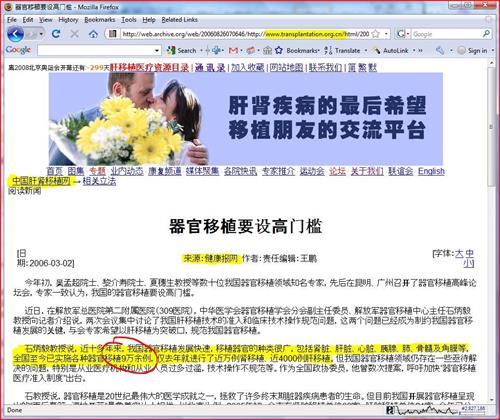The image size is (500, 420).
Task: Click the blue Back arrow button
Action: (15, 34)
